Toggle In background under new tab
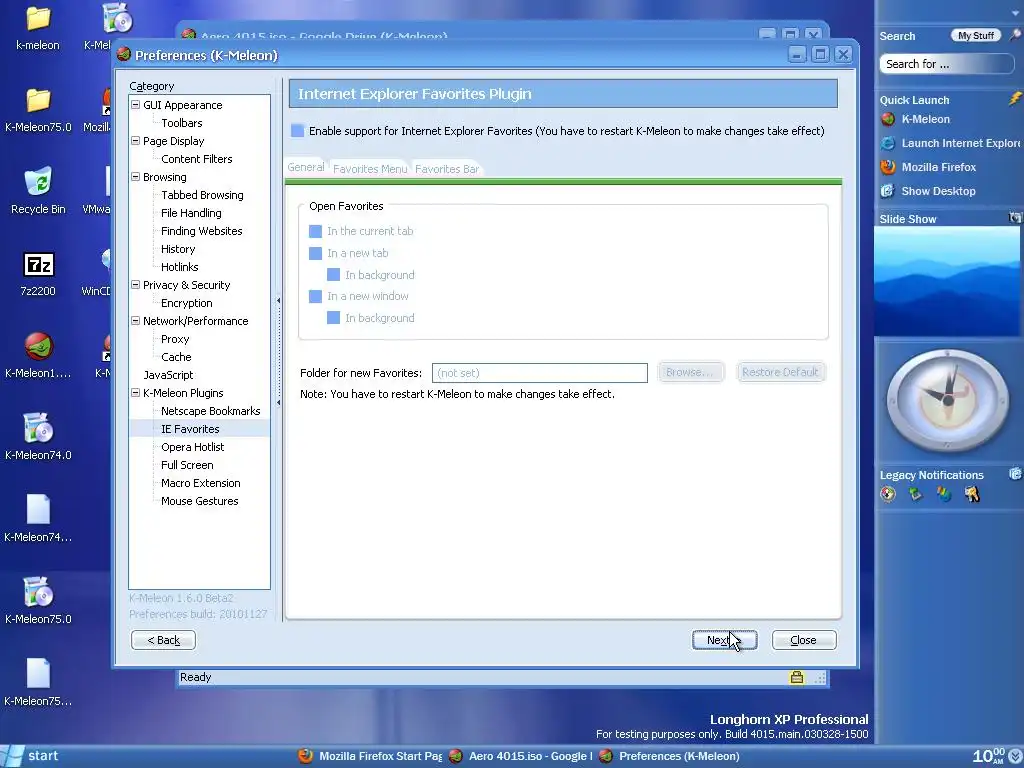The height and width of the screenshot is (768, 1024). [334, 275]
